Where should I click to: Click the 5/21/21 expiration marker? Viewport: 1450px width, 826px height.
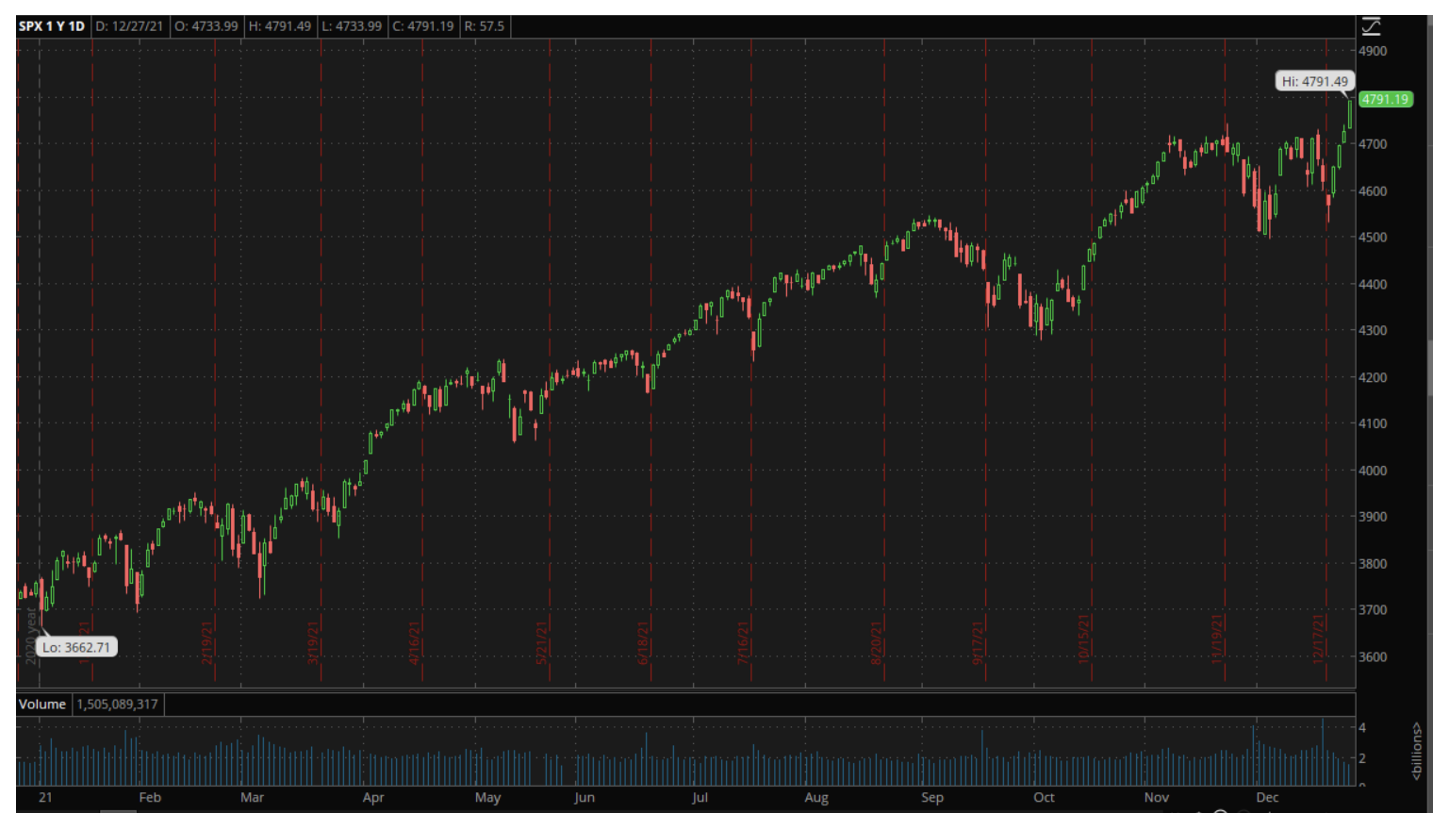(x=541, y=643)
